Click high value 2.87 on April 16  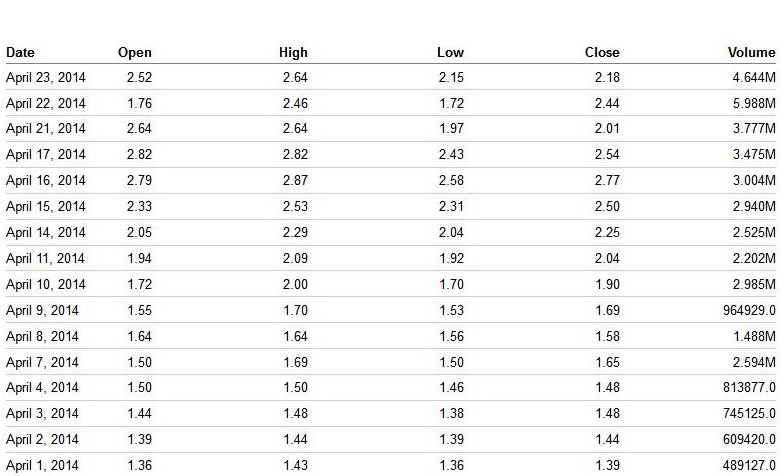coord(294,181)
